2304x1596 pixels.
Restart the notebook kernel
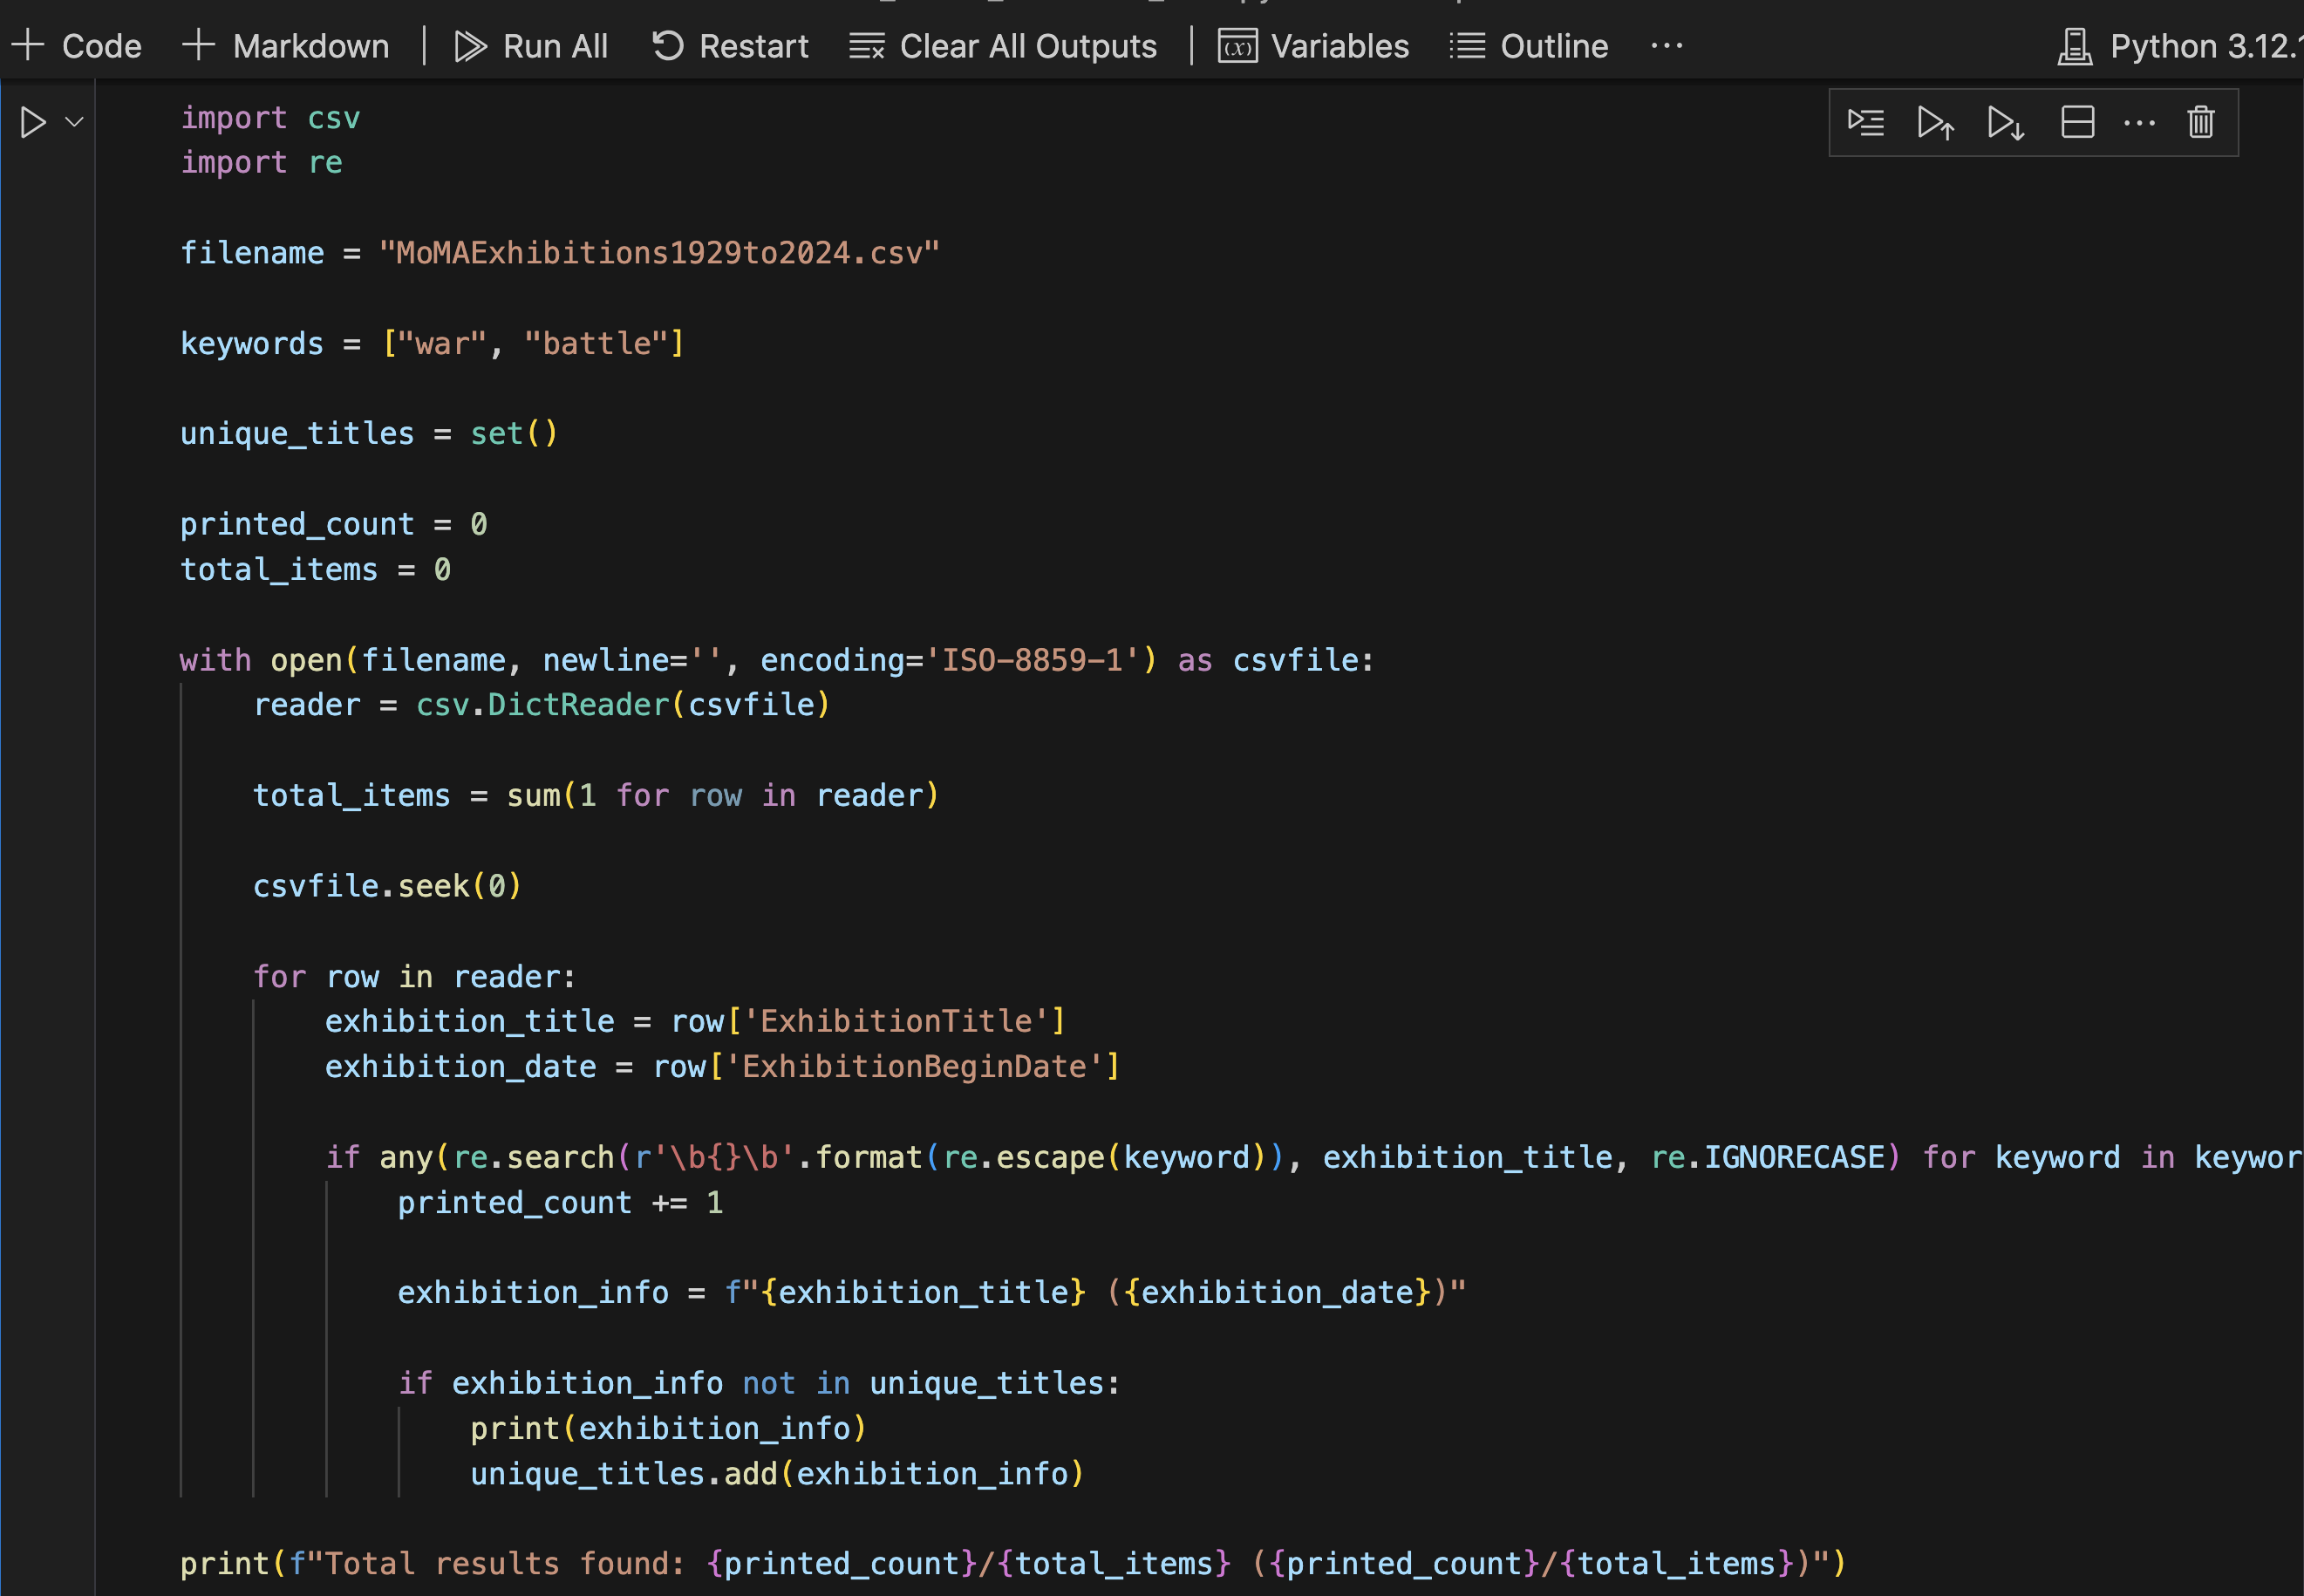click(730, 46)
